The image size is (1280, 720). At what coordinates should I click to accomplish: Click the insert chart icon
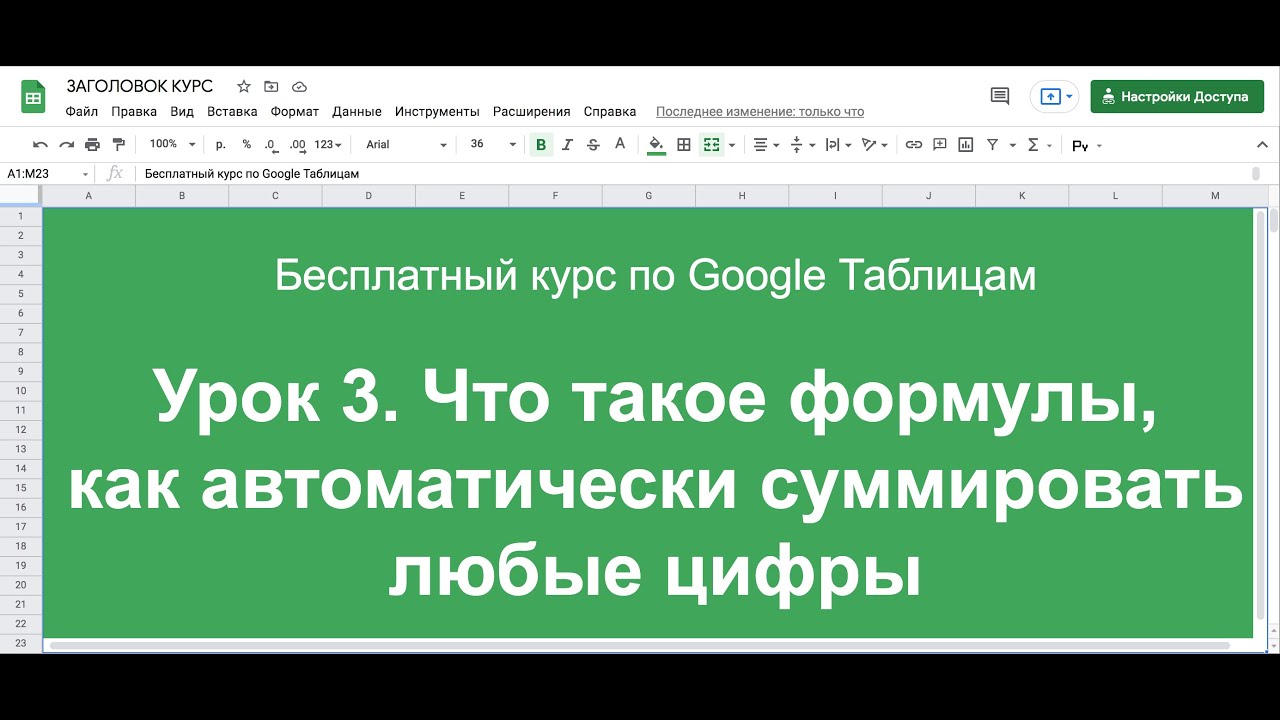click(965, 145)
